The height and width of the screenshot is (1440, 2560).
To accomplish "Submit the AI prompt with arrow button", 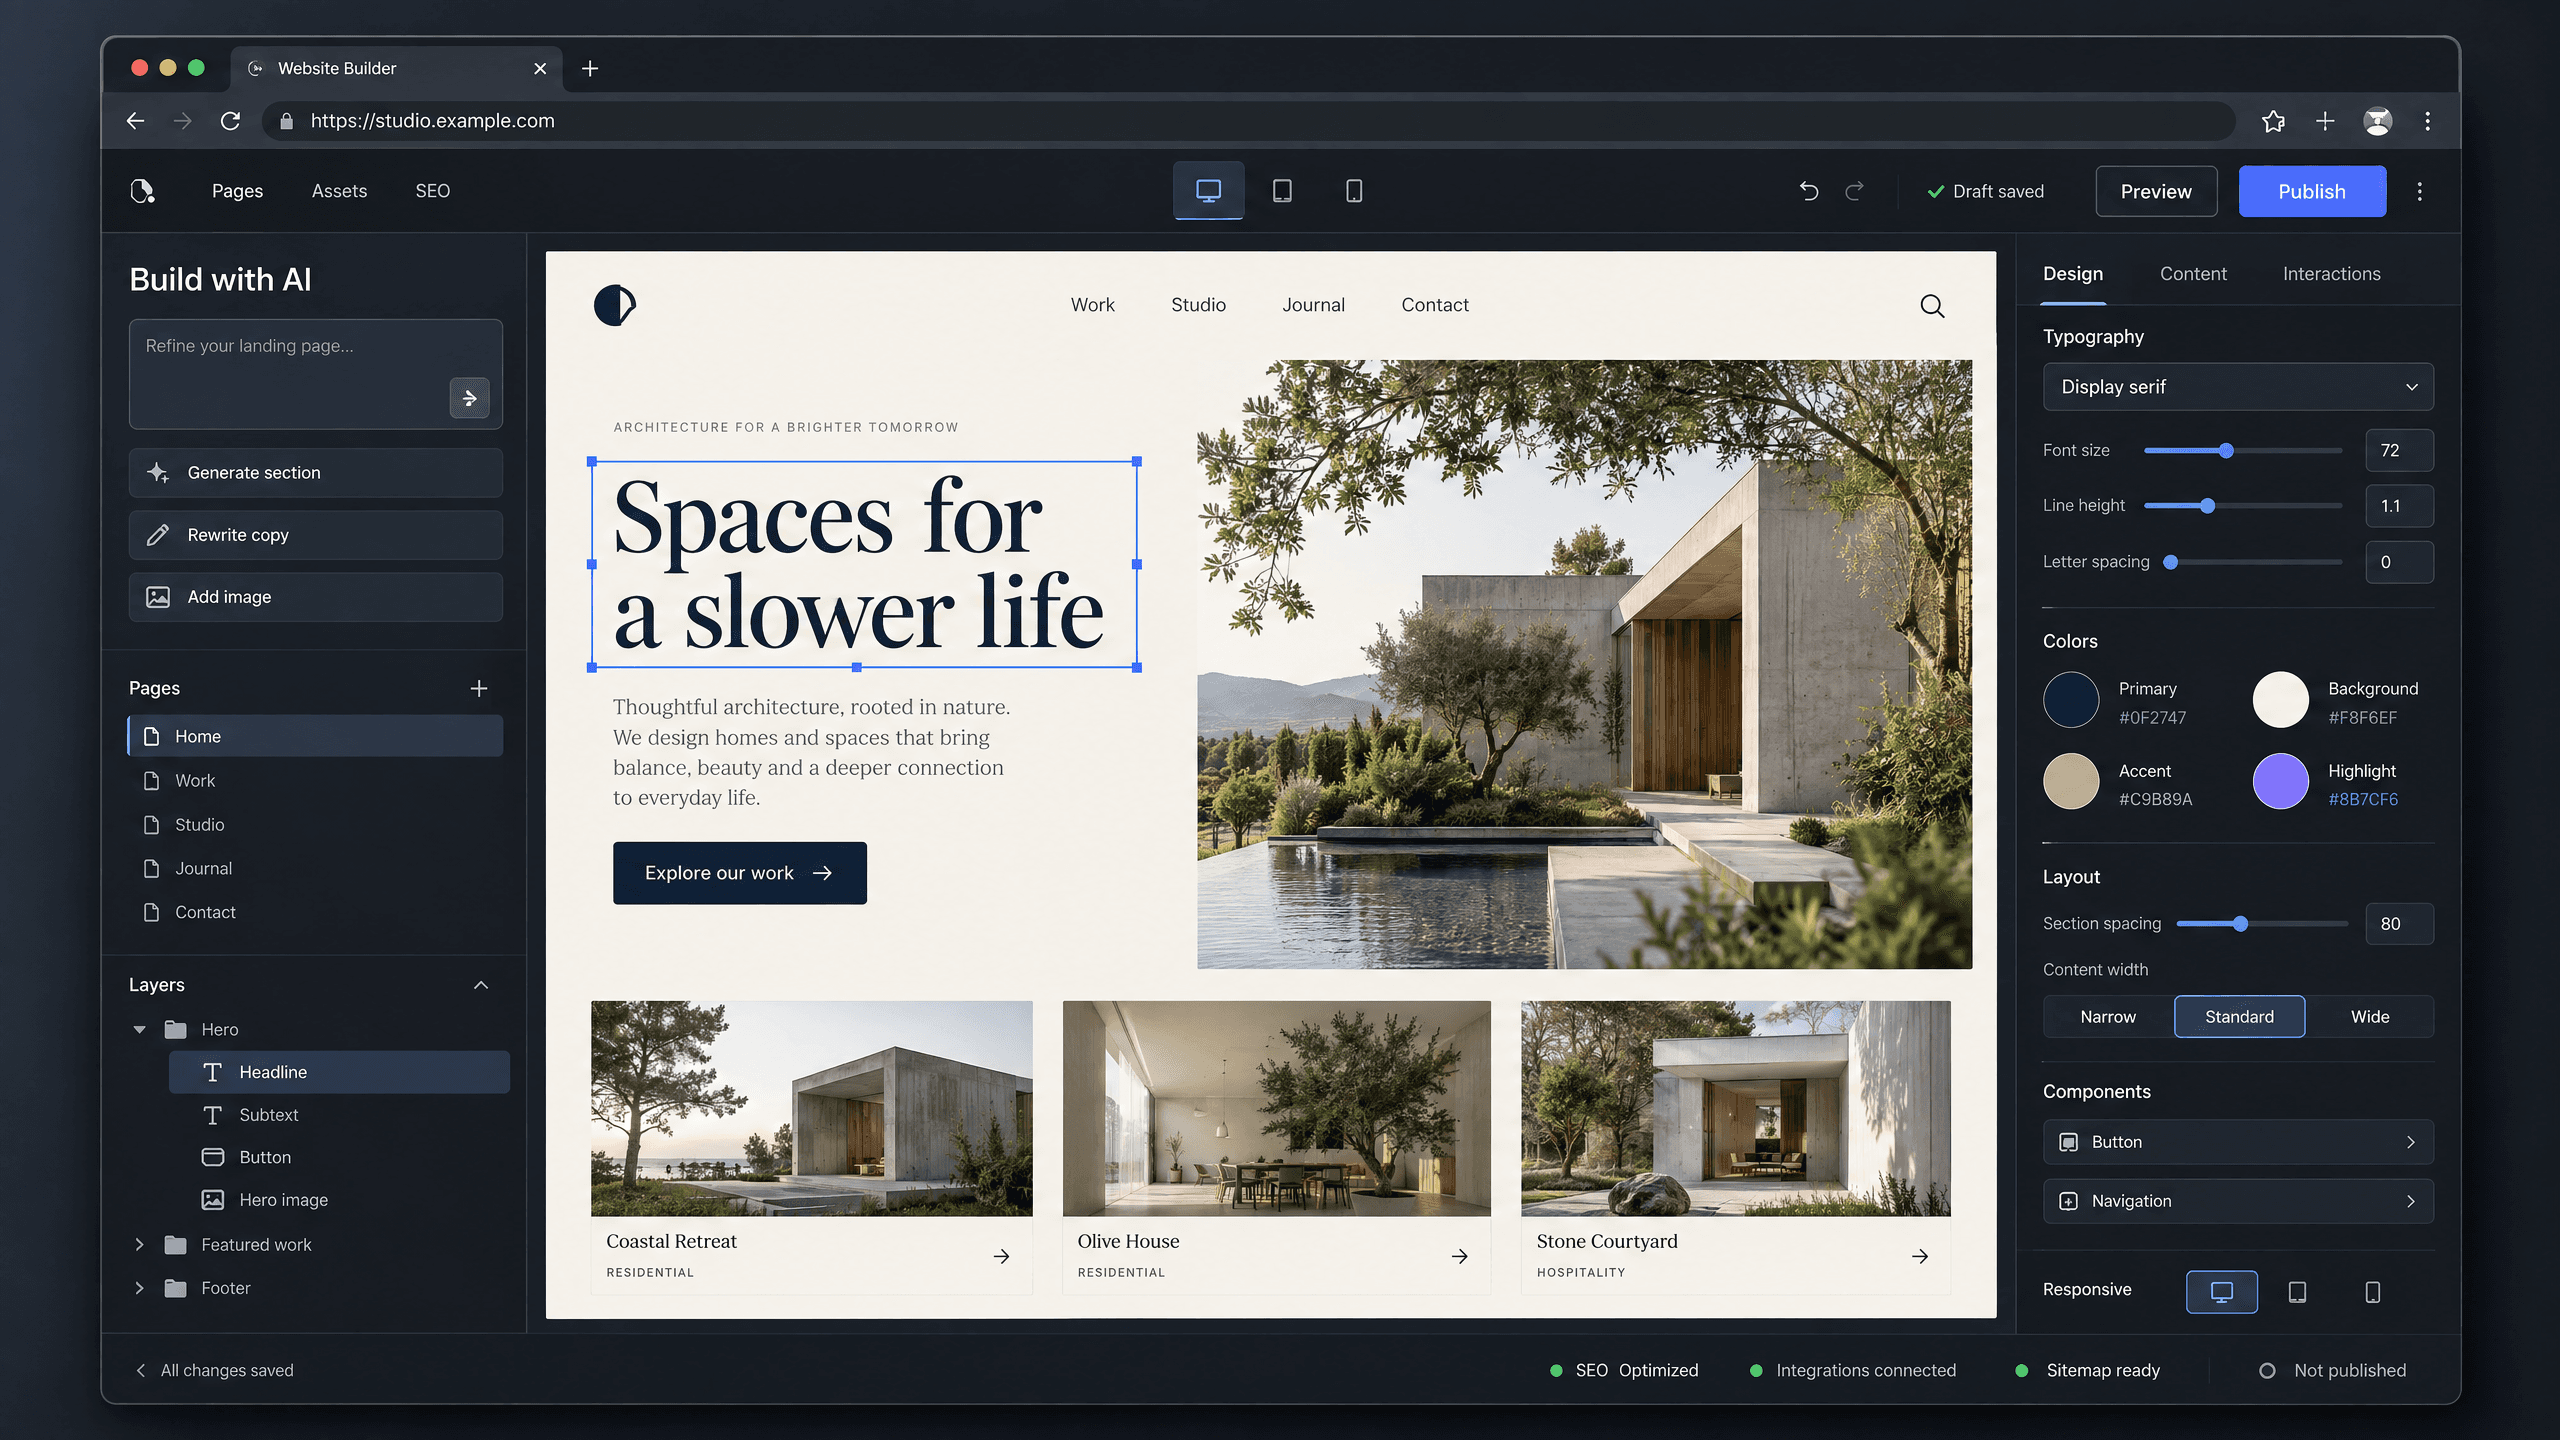I will click(469, 398).
